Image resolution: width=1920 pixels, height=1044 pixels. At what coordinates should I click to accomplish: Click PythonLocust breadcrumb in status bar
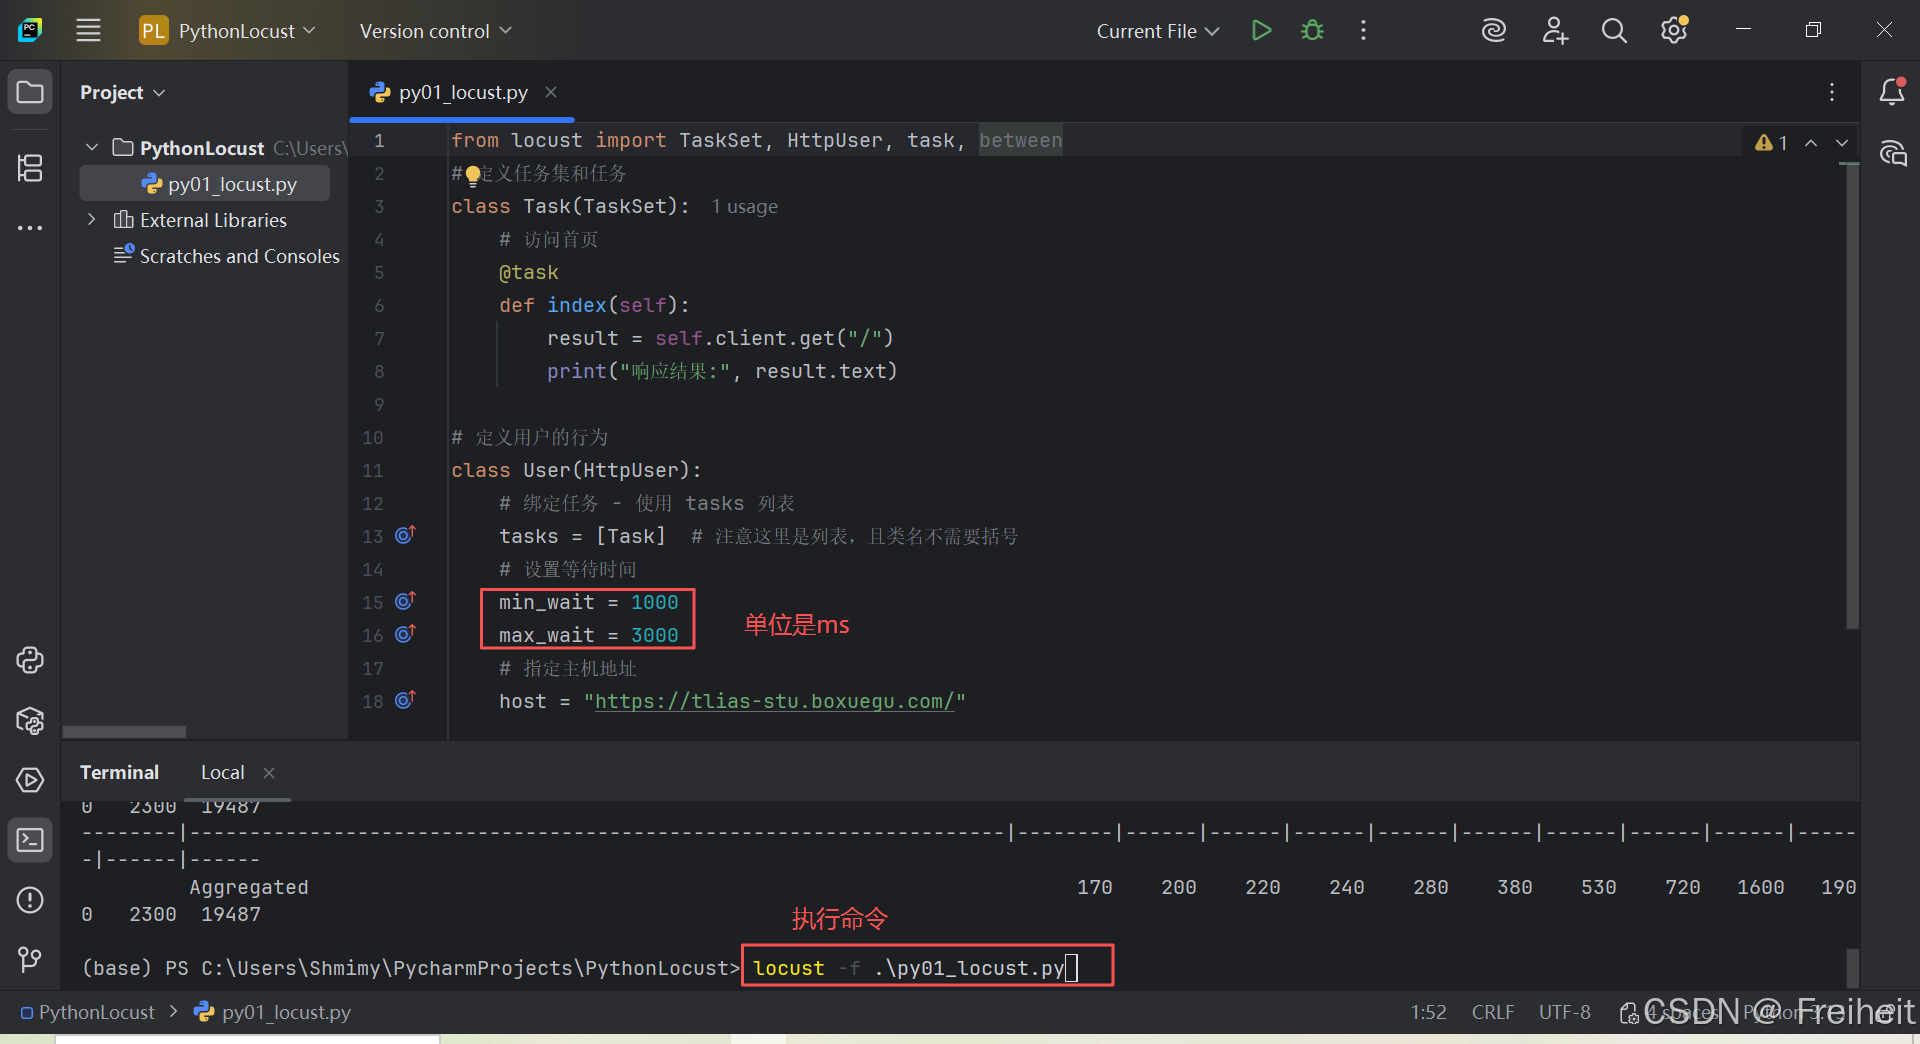tap(88, 1012)
